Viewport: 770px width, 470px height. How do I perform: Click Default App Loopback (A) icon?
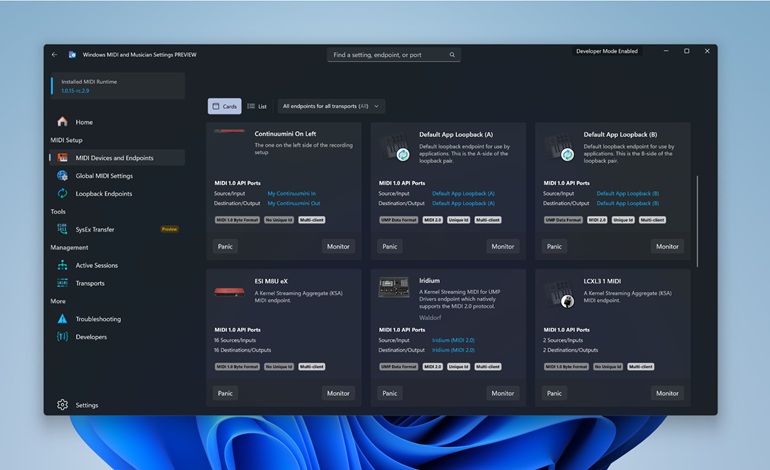394,146
